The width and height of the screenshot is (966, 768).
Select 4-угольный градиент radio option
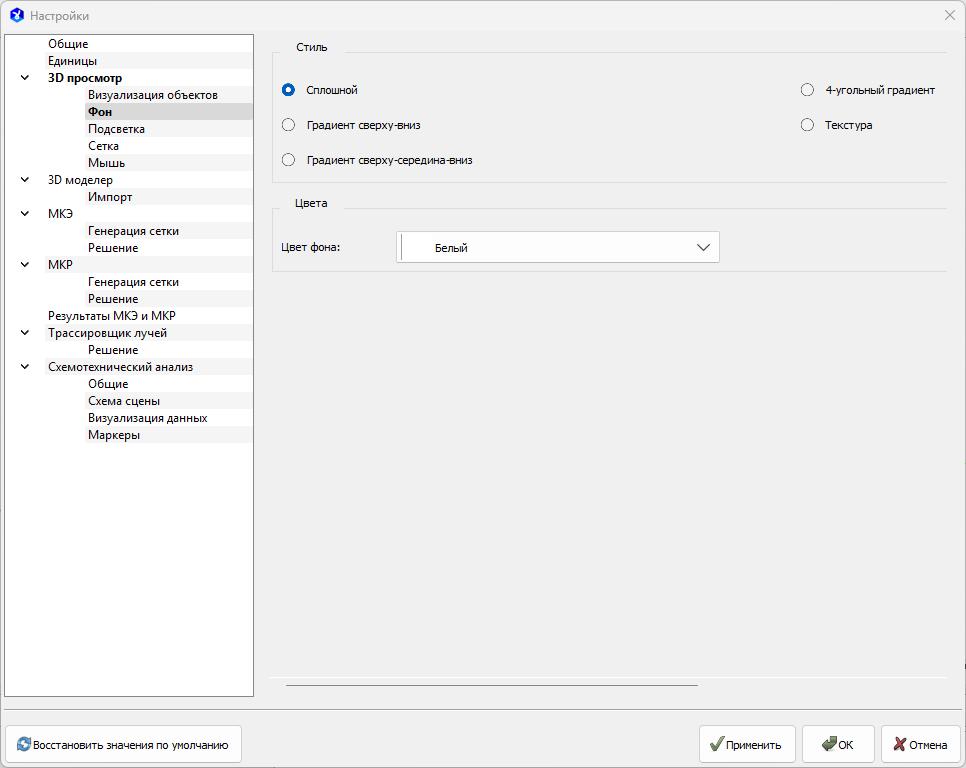point(808,90)
